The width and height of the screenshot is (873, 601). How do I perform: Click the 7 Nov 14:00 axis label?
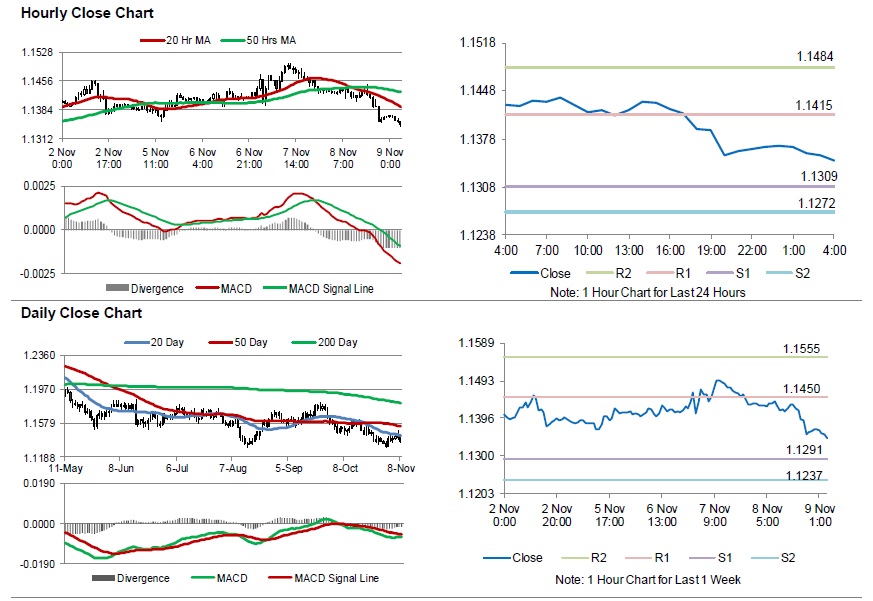[x=296, y=158]
